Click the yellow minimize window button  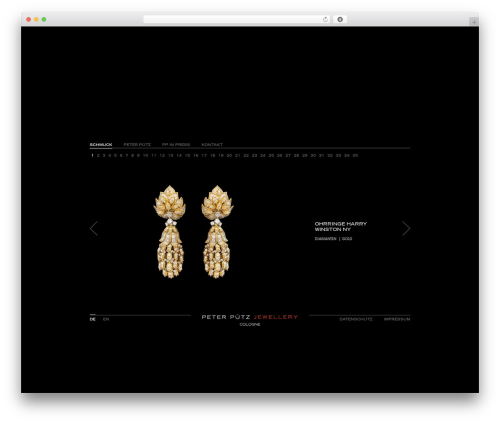click(36, 19)
